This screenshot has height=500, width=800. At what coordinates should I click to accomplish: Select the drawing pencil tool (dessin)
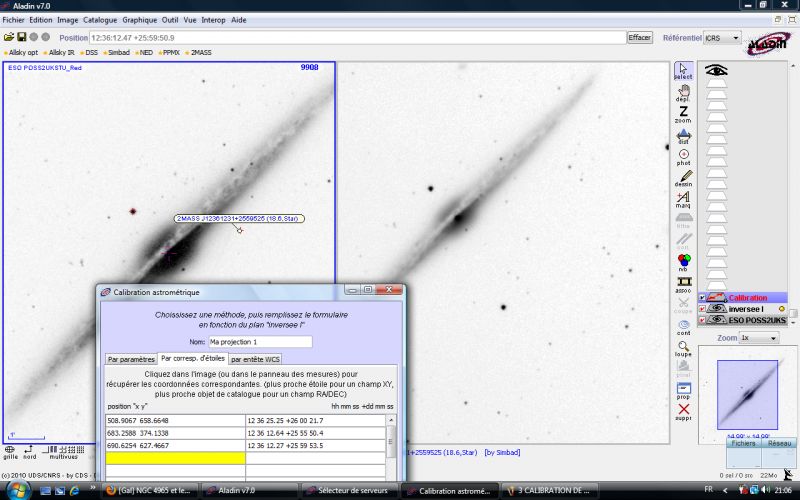[x=684, y=179]
